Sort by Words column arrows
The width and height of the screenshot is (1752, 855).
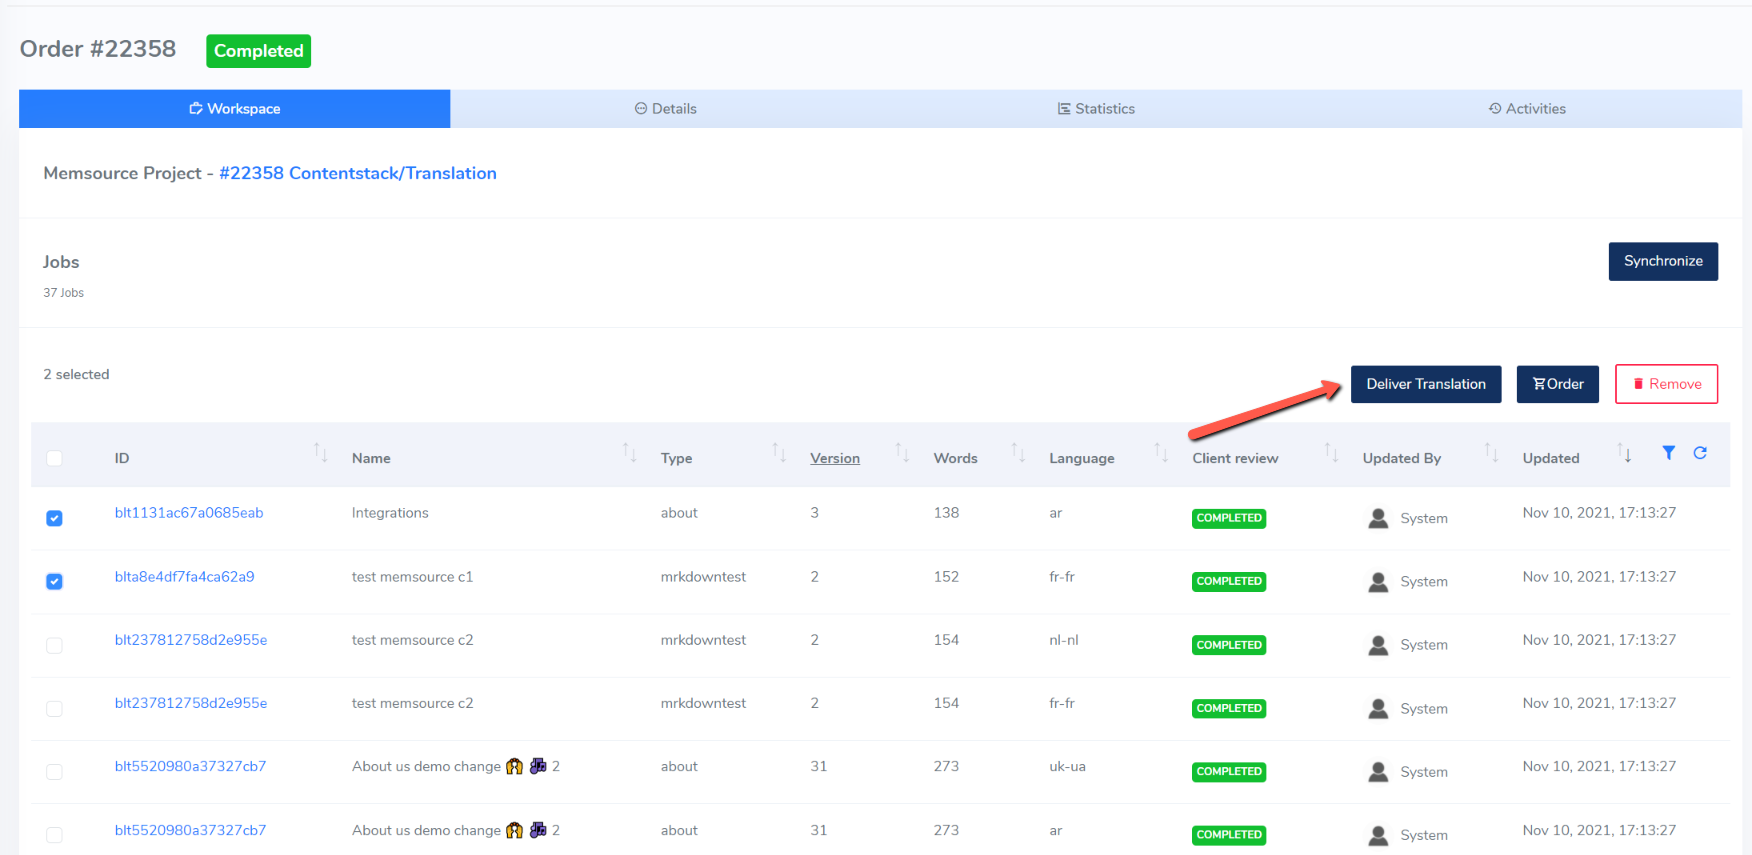pos(1017,452)
